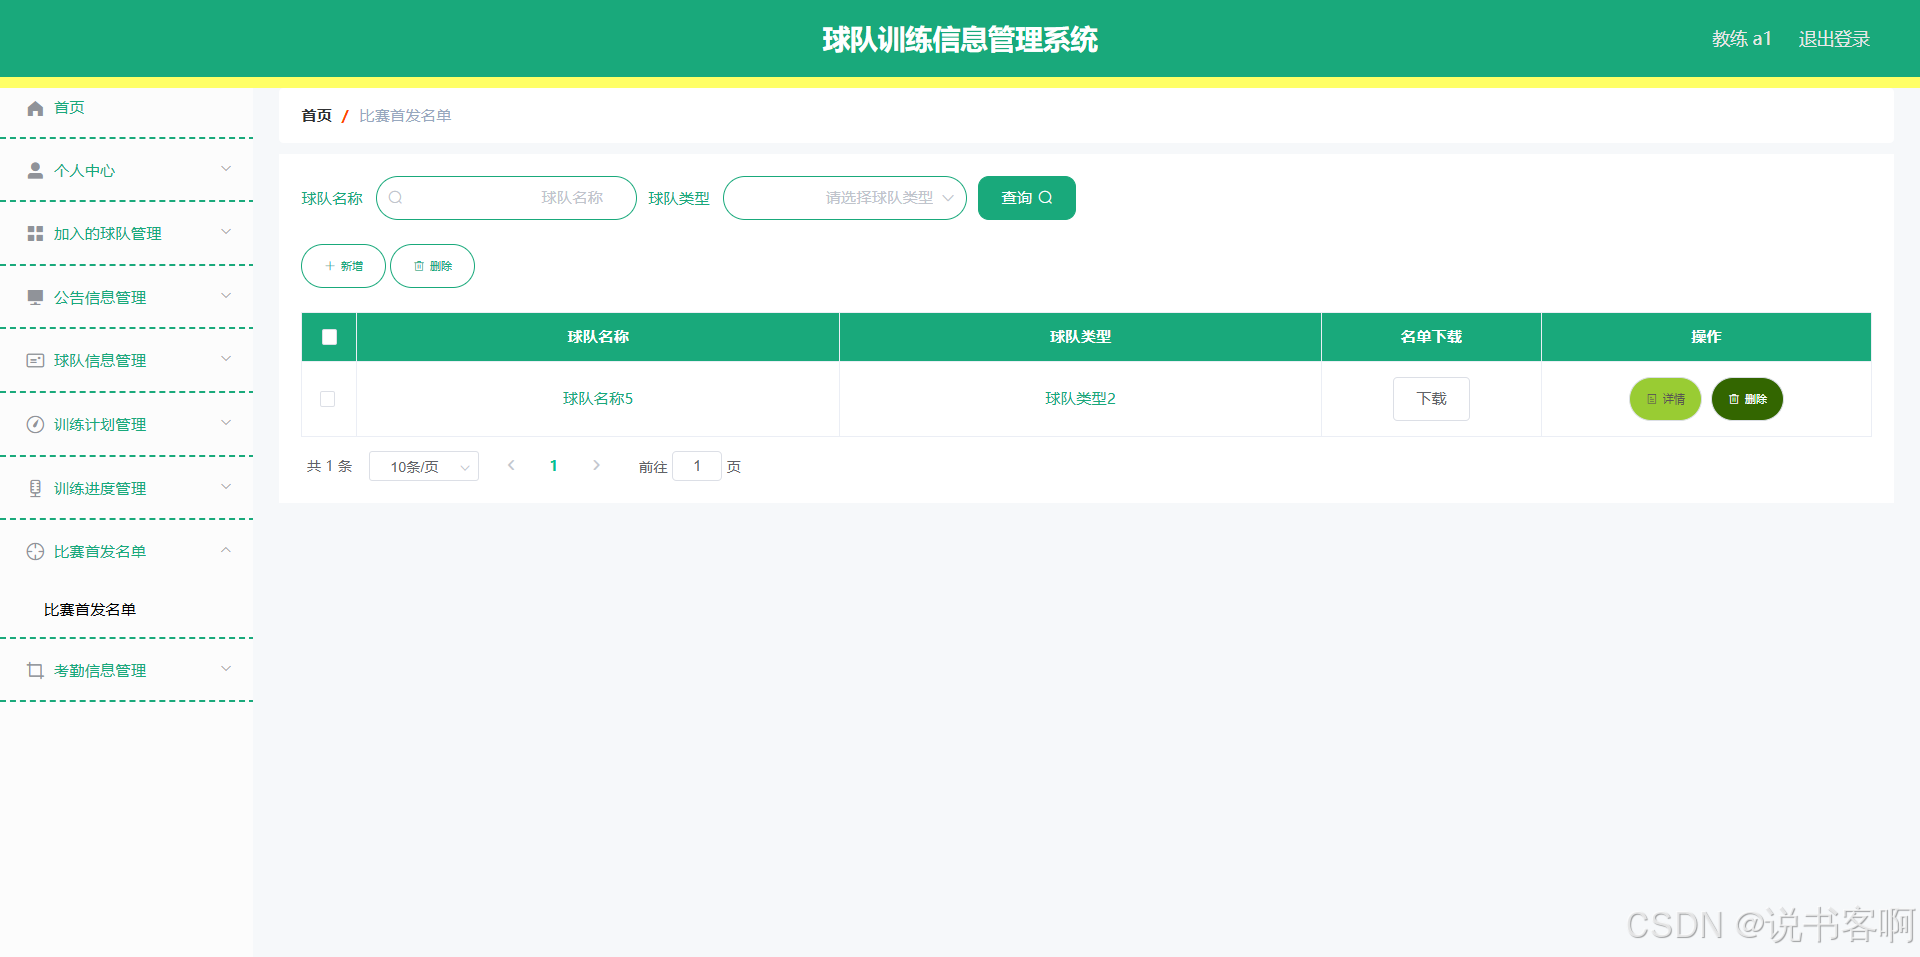Click the 操作 column header

[1706, 337]
